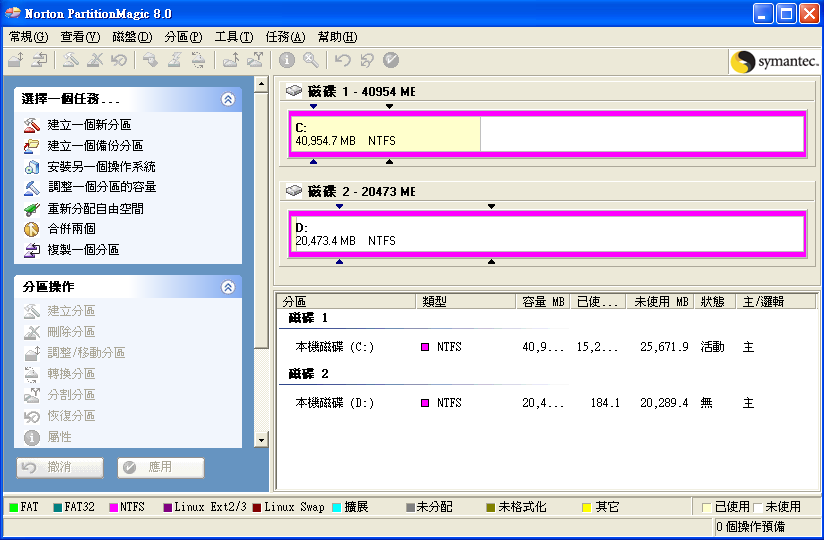Click the Resize/Move partition toolbar icon

[x=16, y=60]
